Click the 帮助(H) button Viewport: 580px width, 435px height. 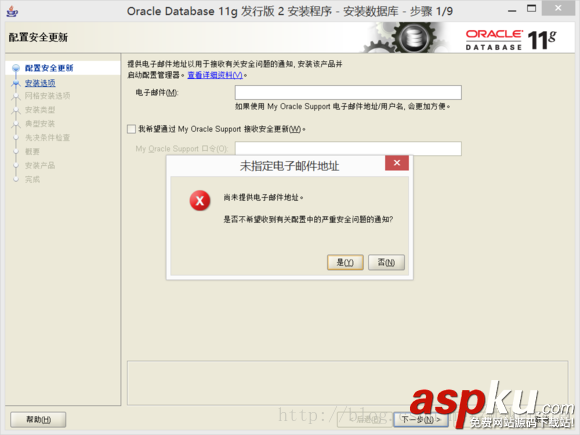pos(38,419)
